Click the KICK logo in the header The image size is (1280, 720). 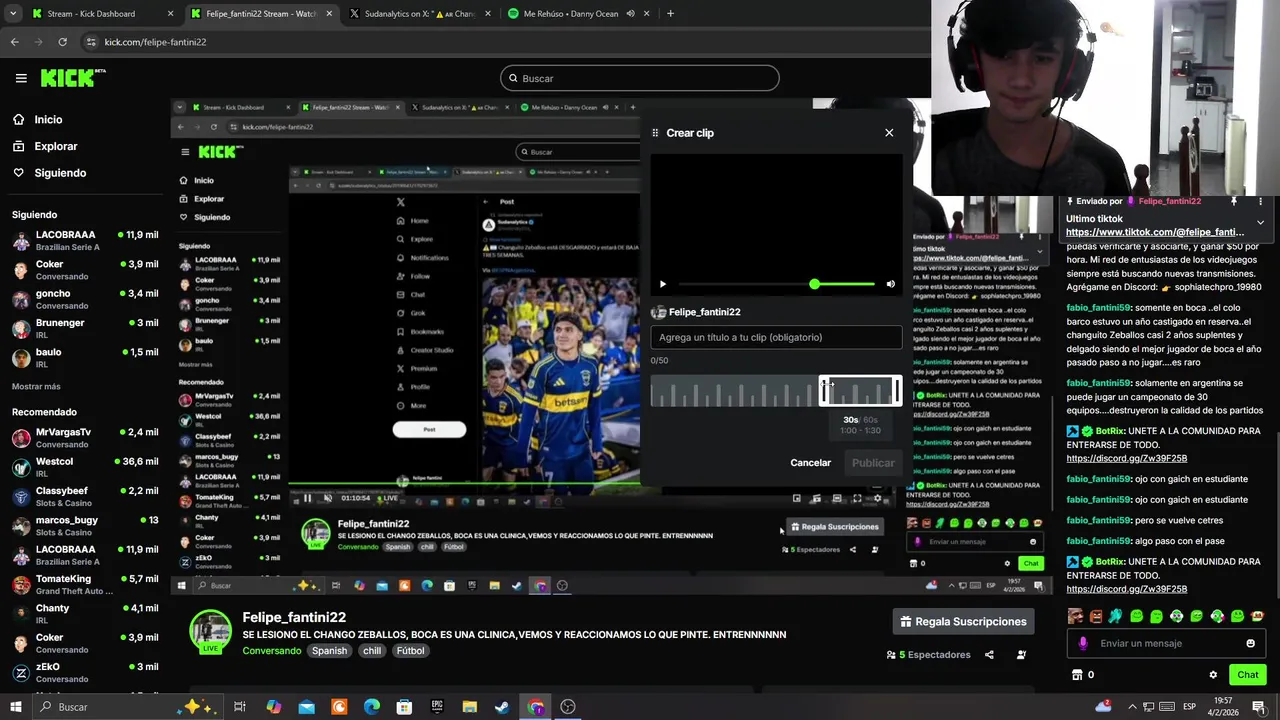(72, 78)
